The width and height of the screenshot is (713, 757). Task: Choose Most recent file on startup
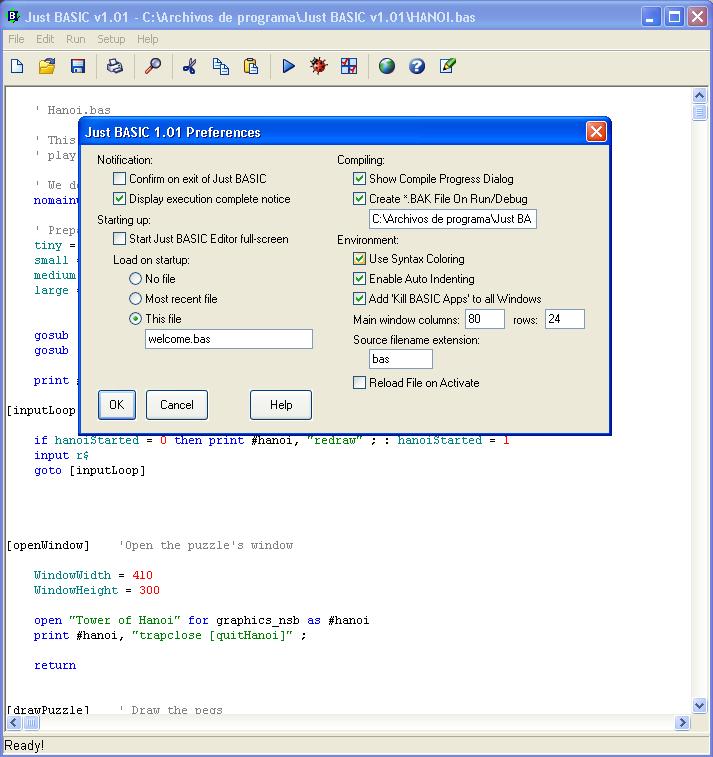(x=136, y=298)
